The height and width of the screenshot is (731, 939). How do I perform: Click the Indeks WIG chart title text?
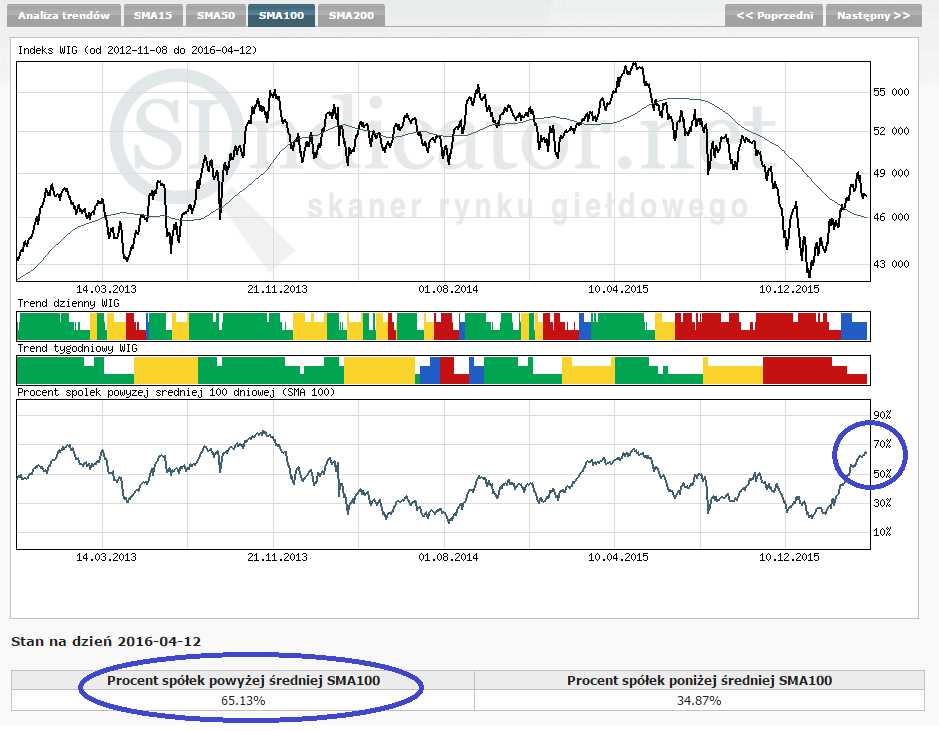(x=136, y=50)
